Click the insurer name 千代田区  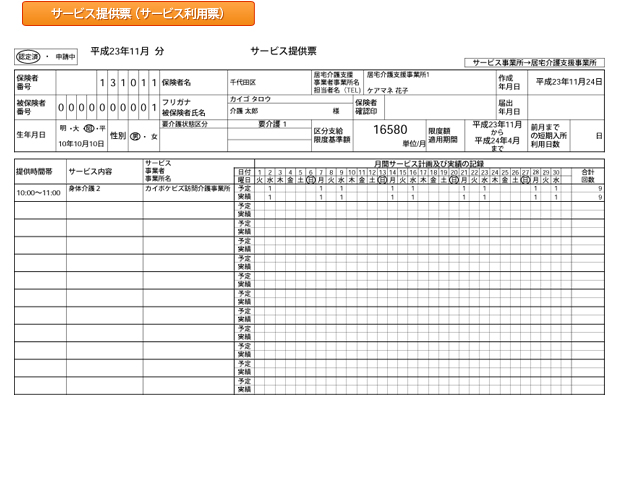(243, 82)
